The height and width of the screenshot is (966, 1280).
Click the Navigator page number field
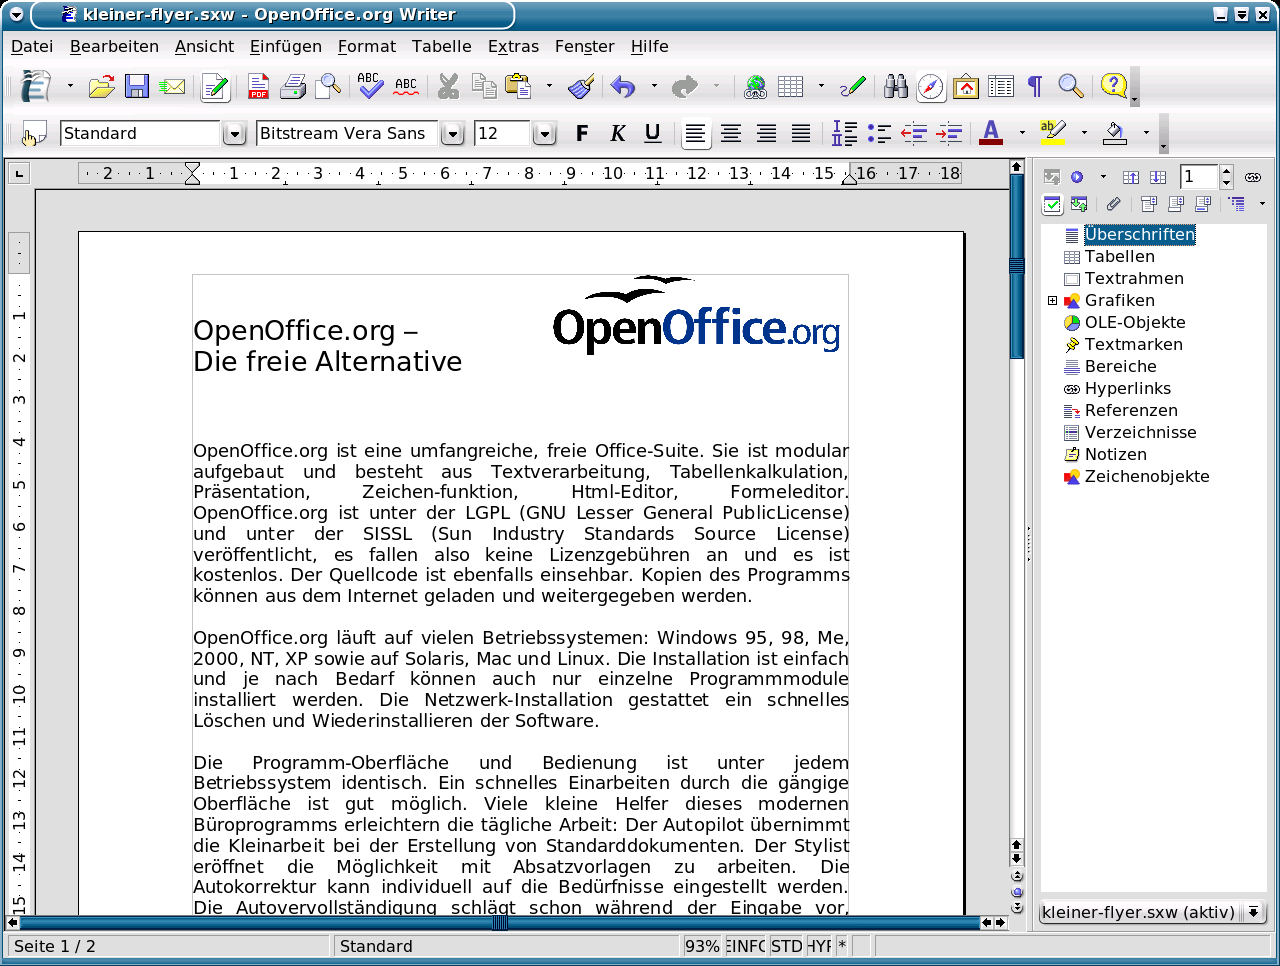1199,177
